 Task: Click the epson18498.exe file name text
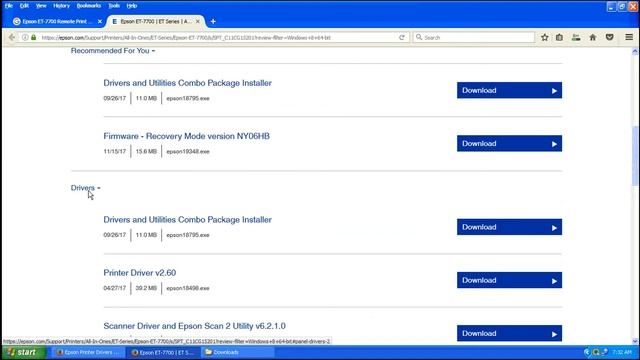pyautogui.click(x=188, y=288)
